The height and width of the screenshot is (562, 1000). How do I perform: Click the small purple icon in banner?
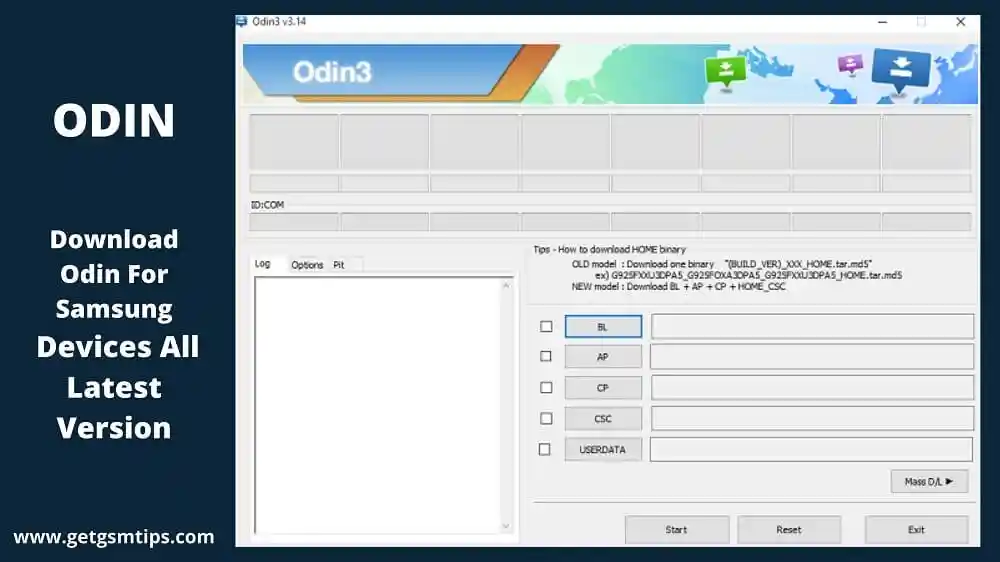[x=850, y=64]
